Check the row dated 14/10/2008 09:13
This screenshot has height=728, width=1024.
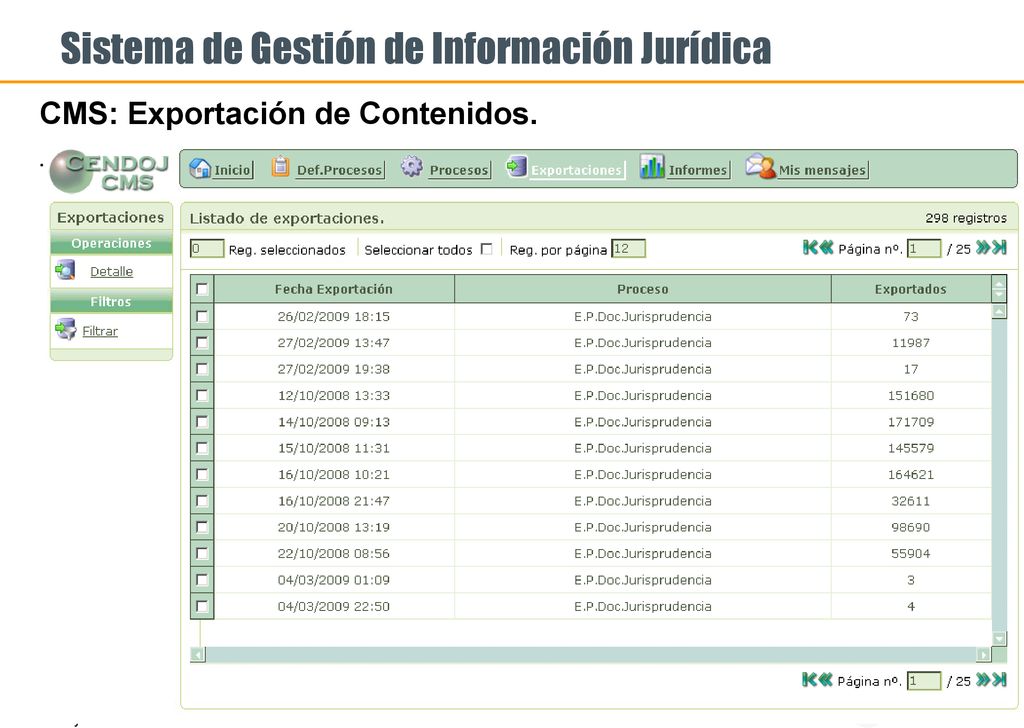click(202, 422)
